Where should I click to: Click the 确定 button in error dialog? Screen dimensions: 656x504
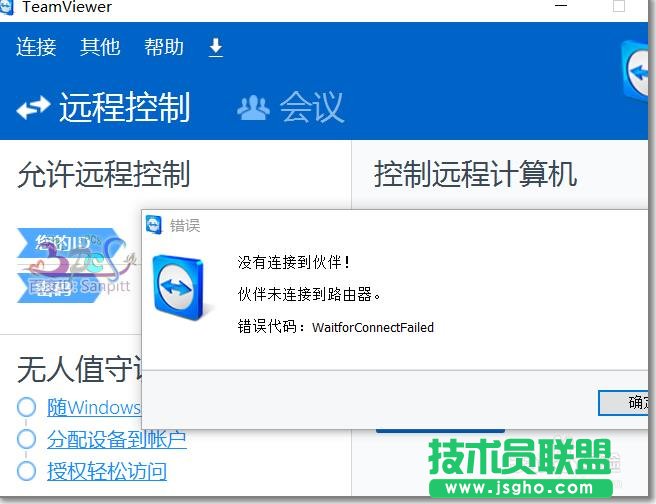click(624, 403)
